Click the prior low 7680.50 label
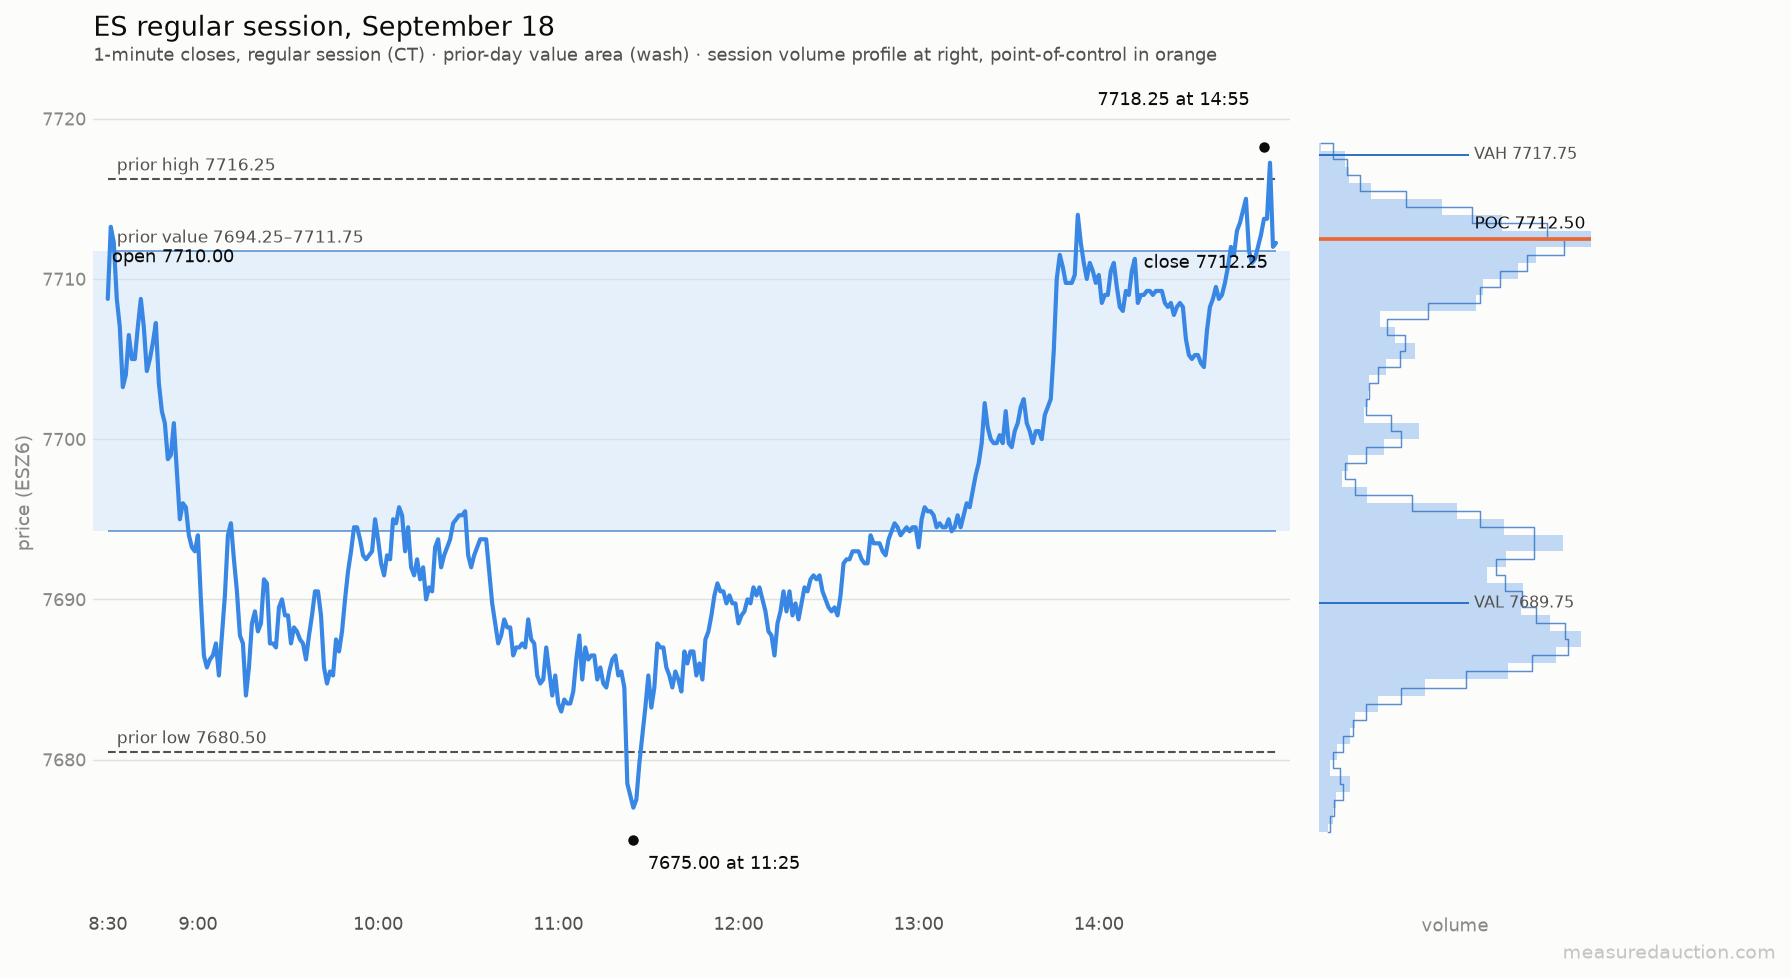The image size is (1791, 978). [192, 738]
